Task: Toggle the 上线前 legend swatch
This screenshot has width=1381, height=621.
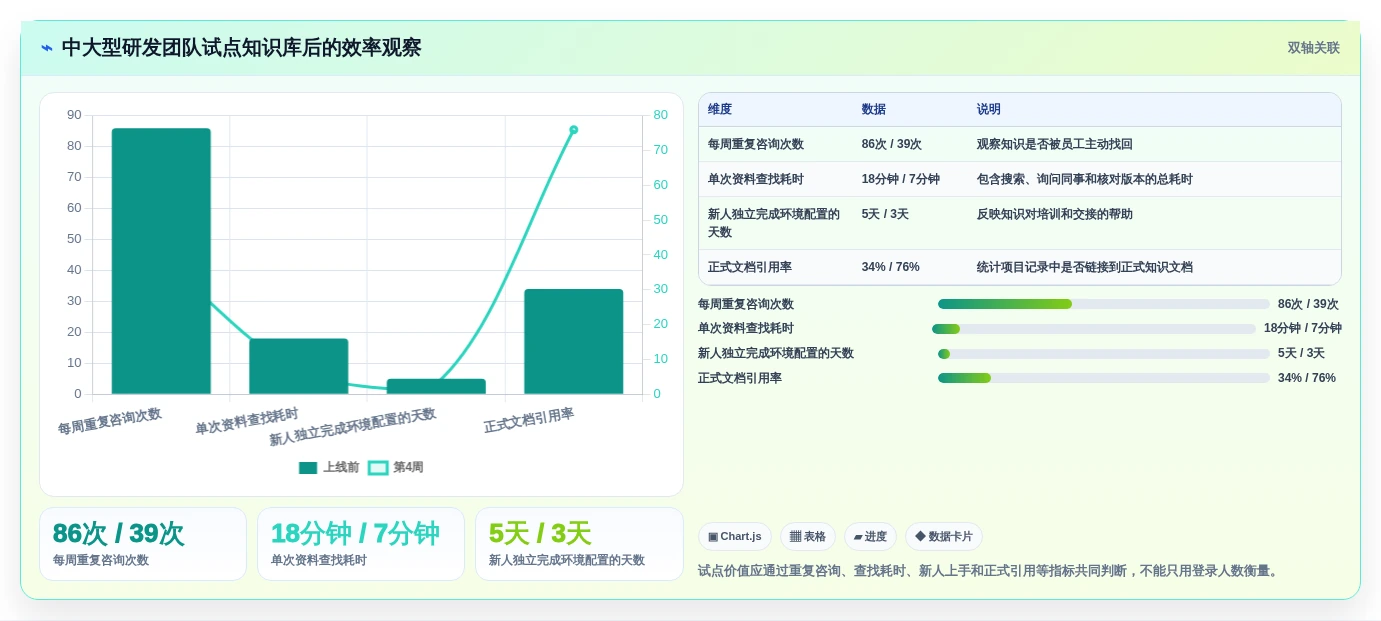Action: [308, 467]
